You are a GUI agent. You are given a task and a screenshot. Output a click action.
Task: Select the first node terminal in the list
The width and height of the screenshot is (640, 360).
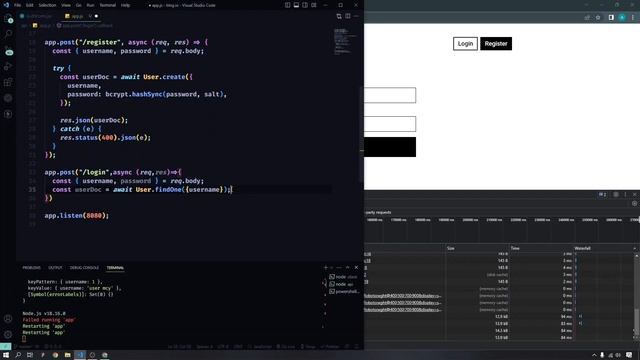pyautogui.click(x=344, y=277)
